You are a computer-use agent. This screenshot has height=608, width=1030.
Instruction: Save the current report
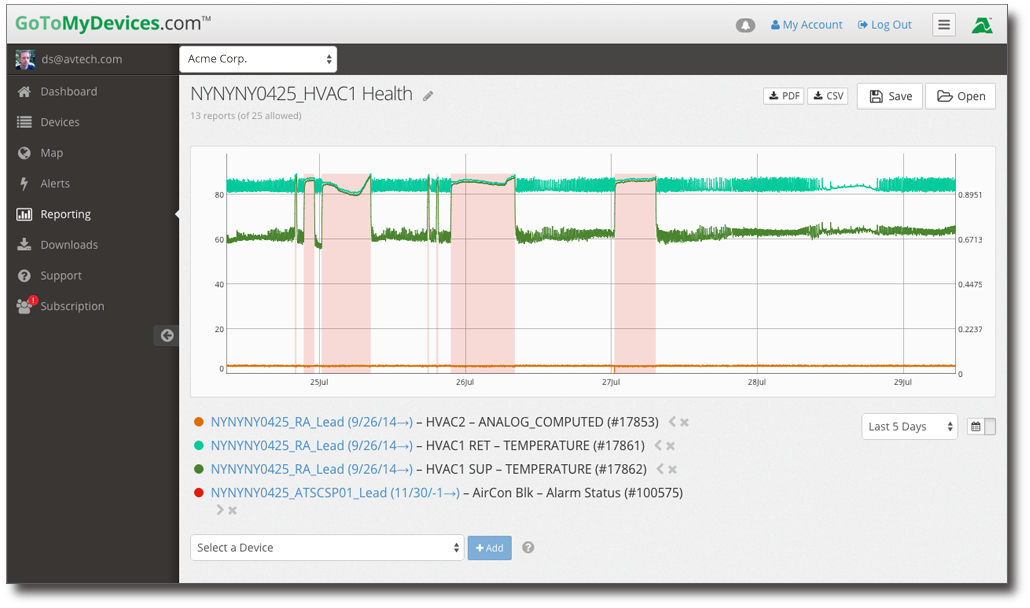(x=889, y=96)
